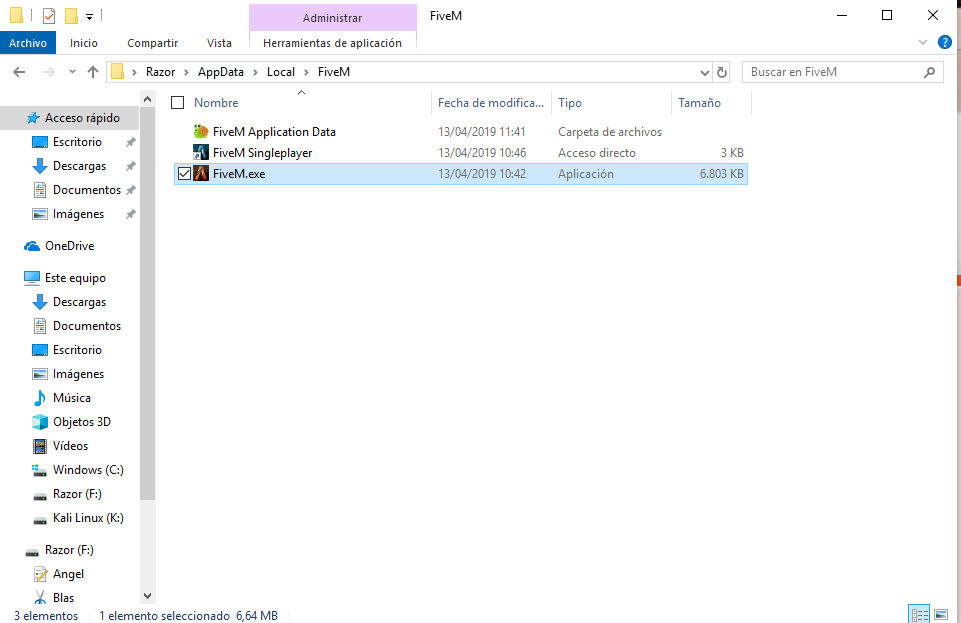961x623 pixels.
Task: Click navigation pane scroll up arrow
Action: (147, 99)
